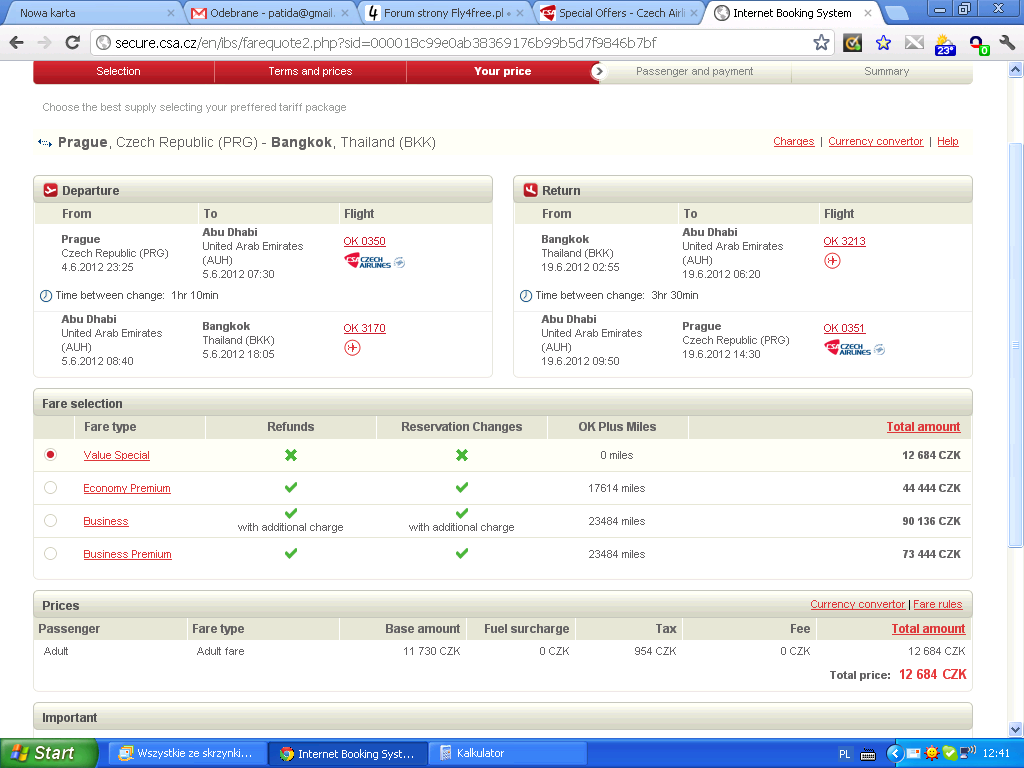Open flight OK 0351 details
The image size is (1024, 768).
844,328
